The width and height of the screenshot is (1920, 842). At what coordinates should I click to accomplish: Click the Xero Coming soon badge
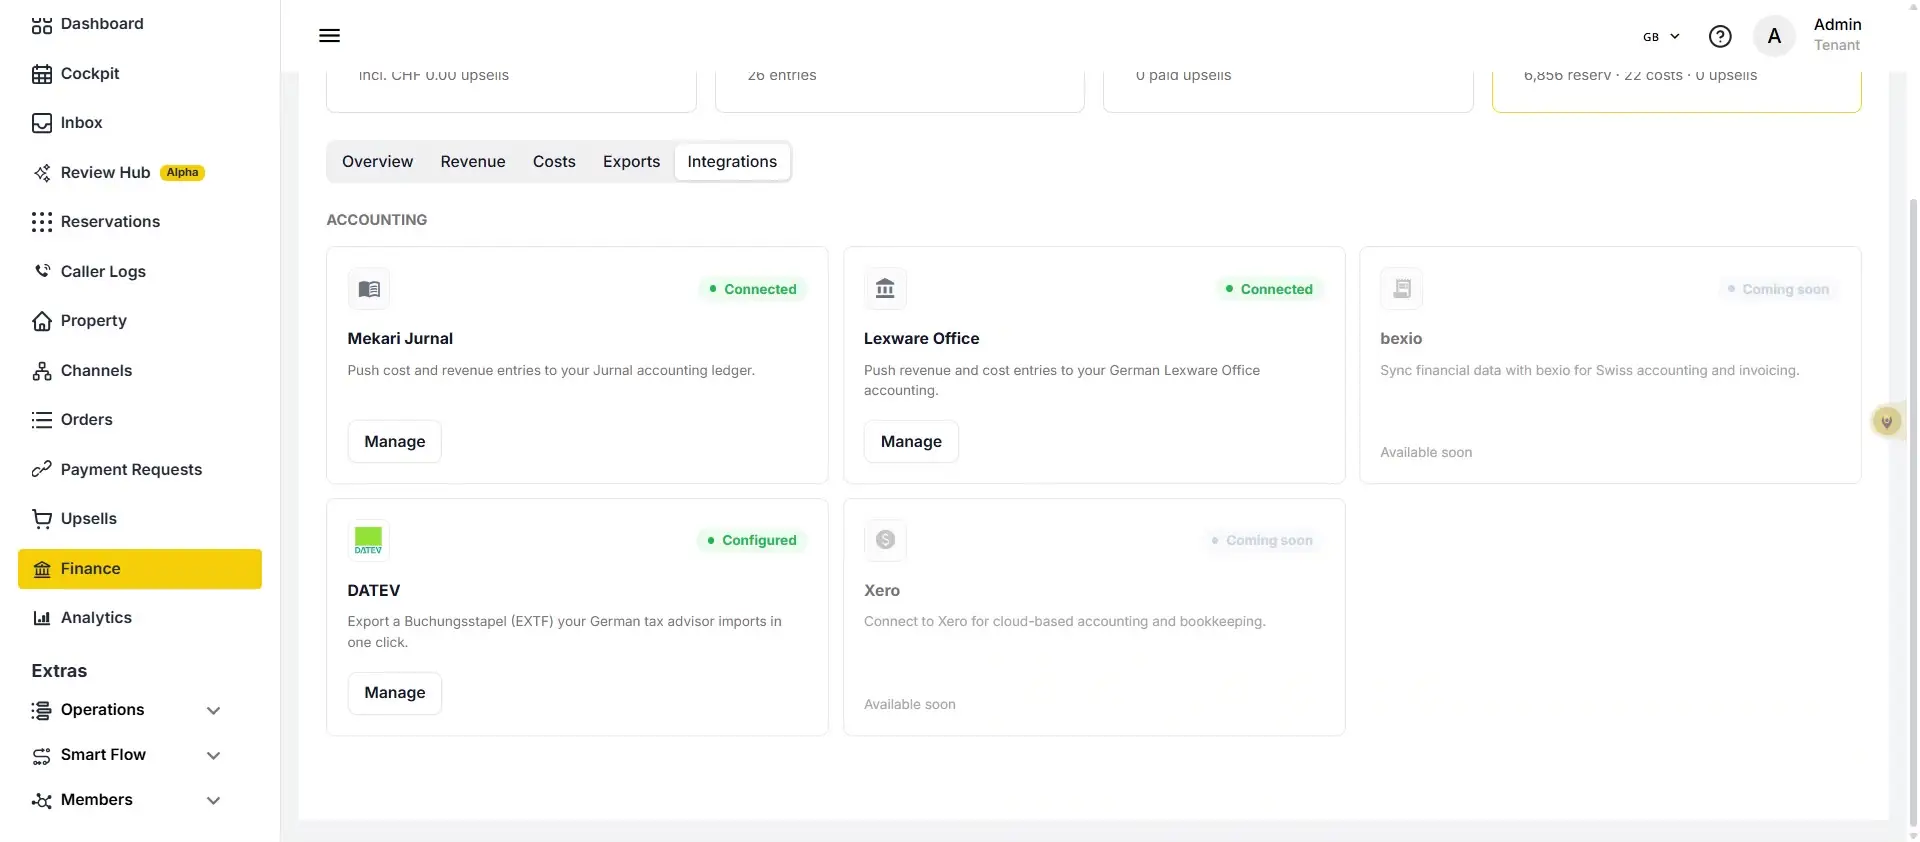pos(1262,540)
